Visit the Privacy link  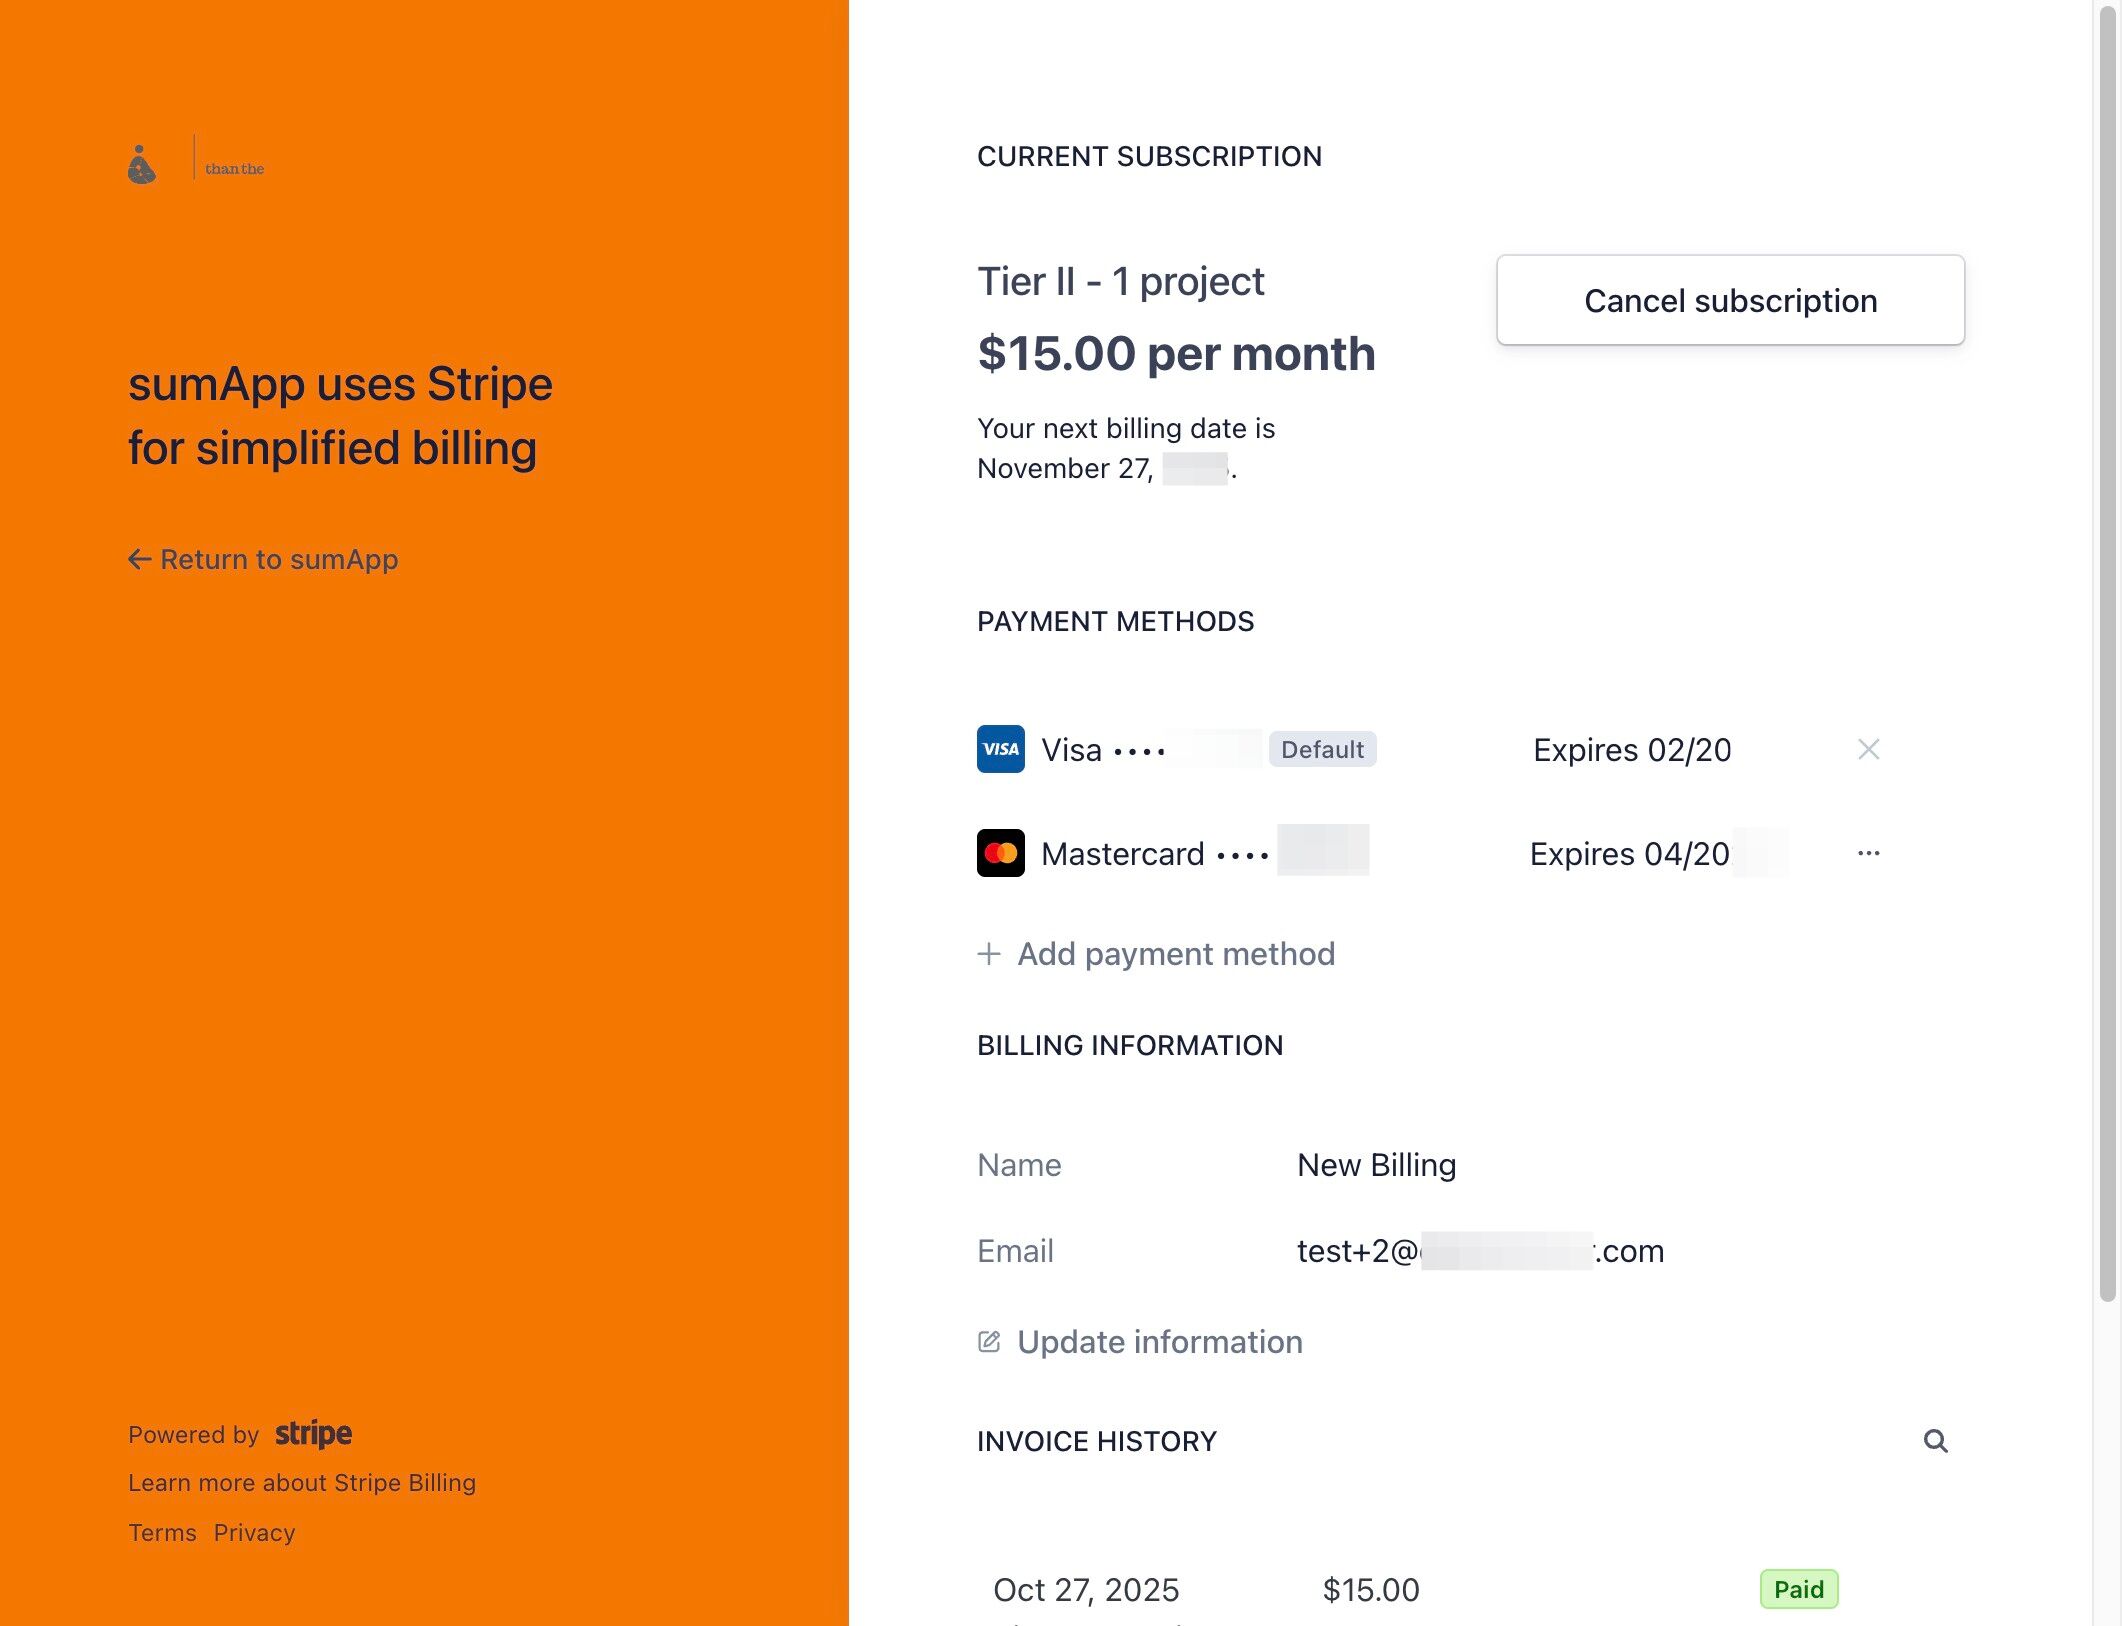point(254,1533)
